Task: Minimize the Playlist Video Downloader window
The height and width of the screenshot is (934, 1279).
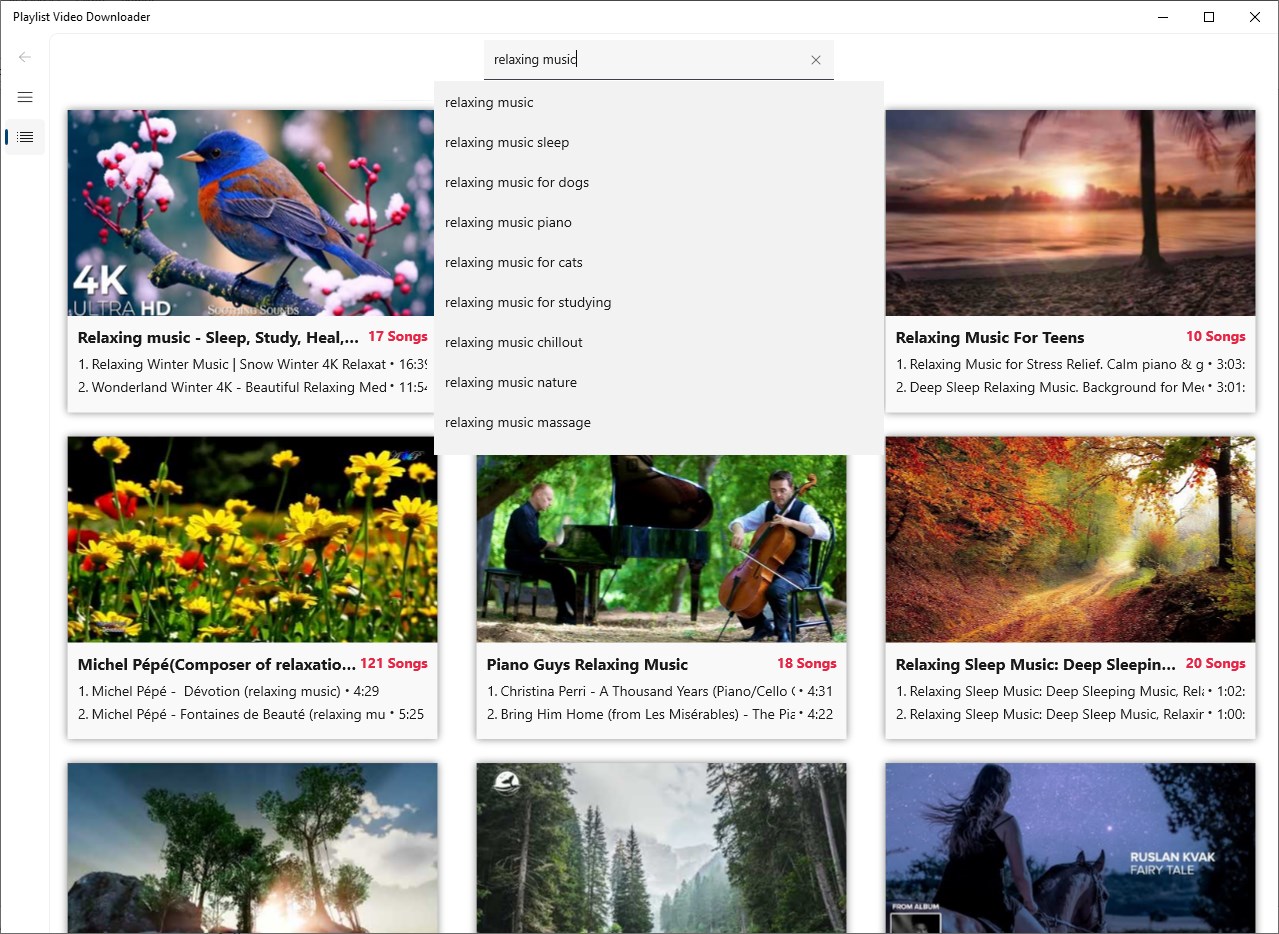Action: pyautogui.click(x=1163, y=17)
